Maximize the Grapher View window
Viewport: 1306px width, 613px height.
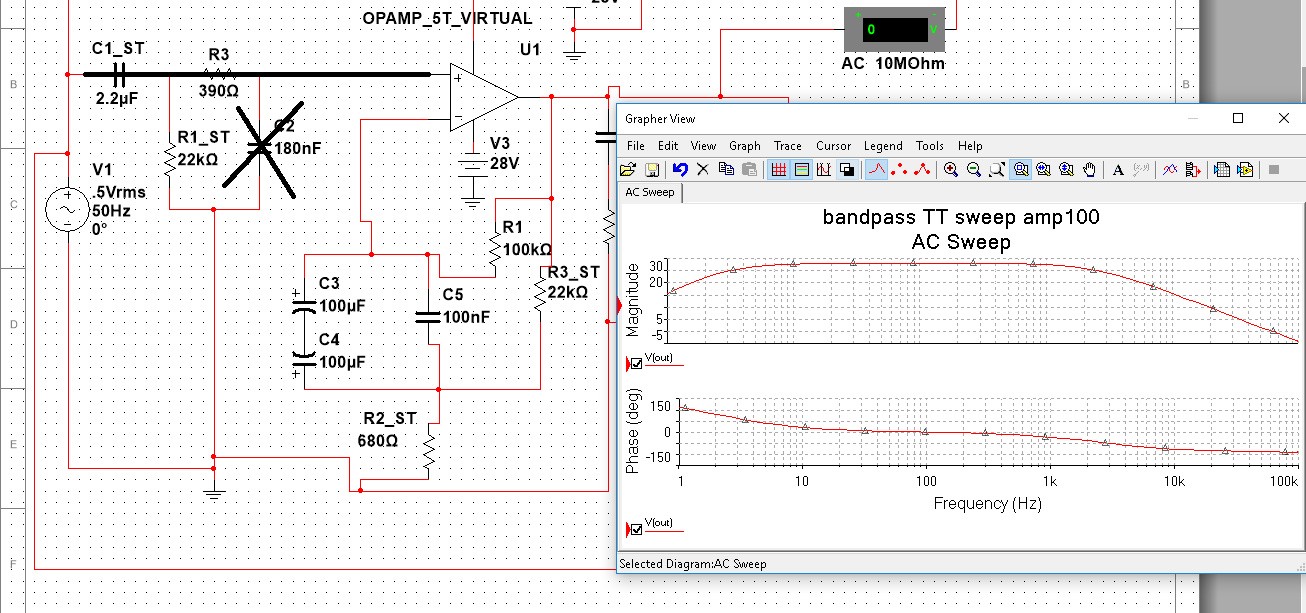pyautogui.click(x=1238, y=118)
